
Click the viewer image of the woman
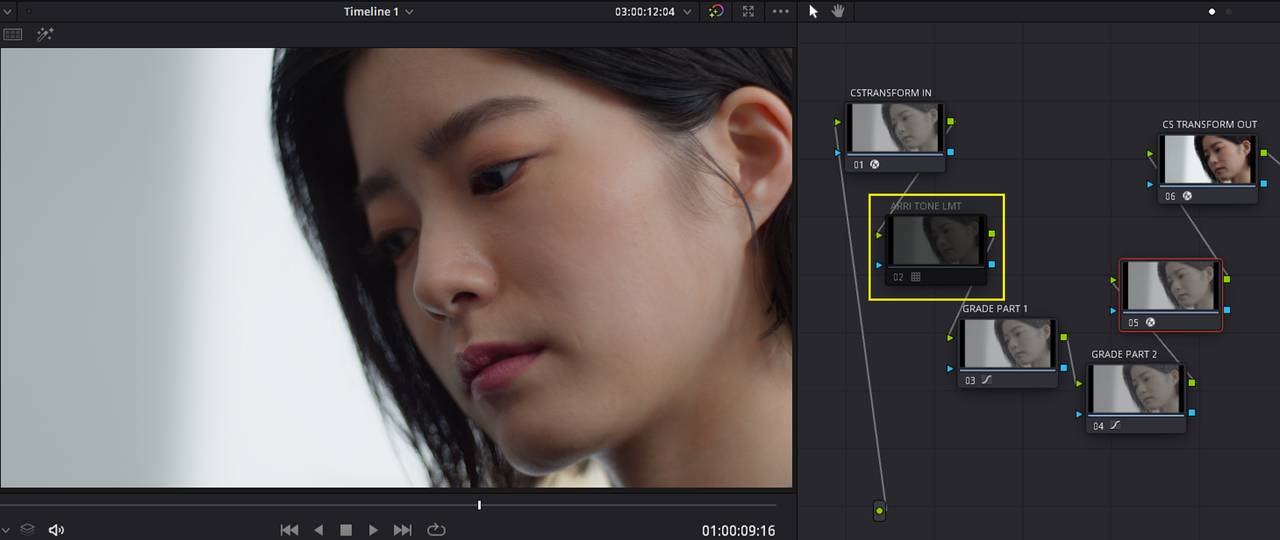click(x=396, y=267)
